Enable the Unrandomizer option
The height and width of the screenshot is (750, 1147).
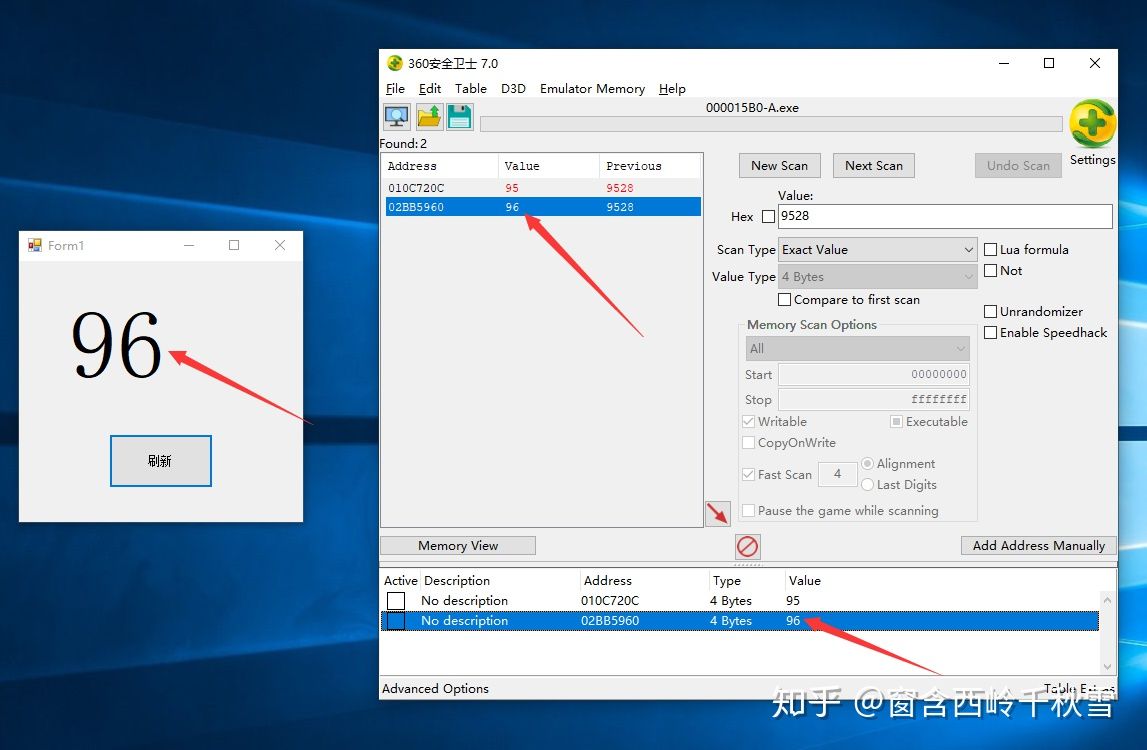point(990,312)
